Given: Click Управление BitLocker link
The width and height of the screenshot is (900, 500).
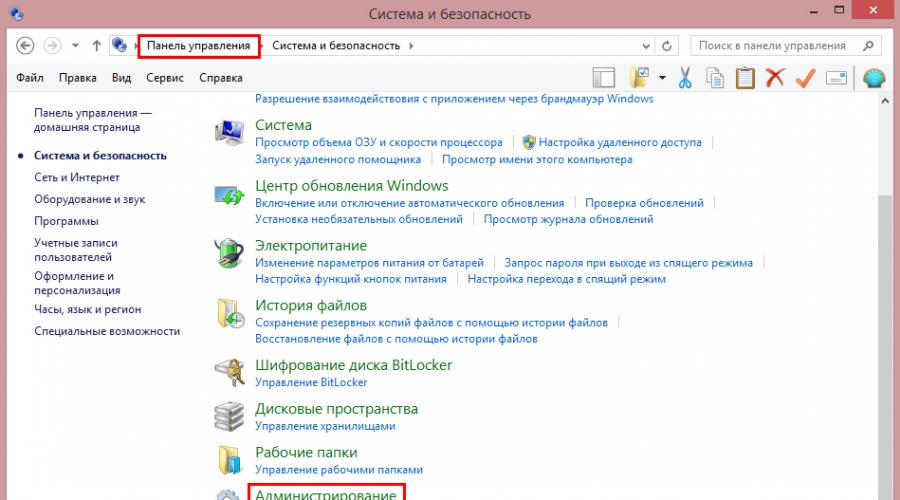Looking at the screenshot, I should click(x=311, y=382).
